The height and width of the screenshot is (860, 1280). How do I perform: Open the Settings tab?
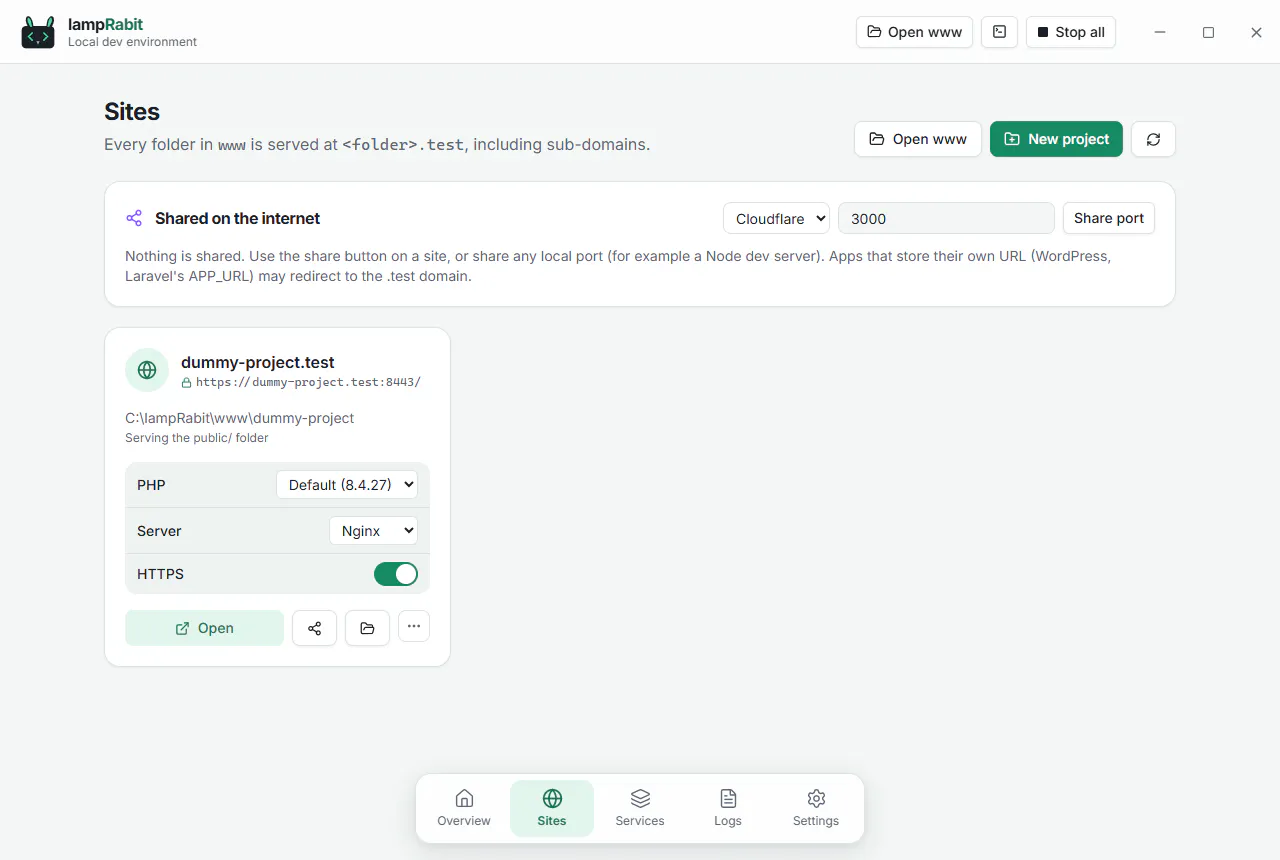[816, 808]
